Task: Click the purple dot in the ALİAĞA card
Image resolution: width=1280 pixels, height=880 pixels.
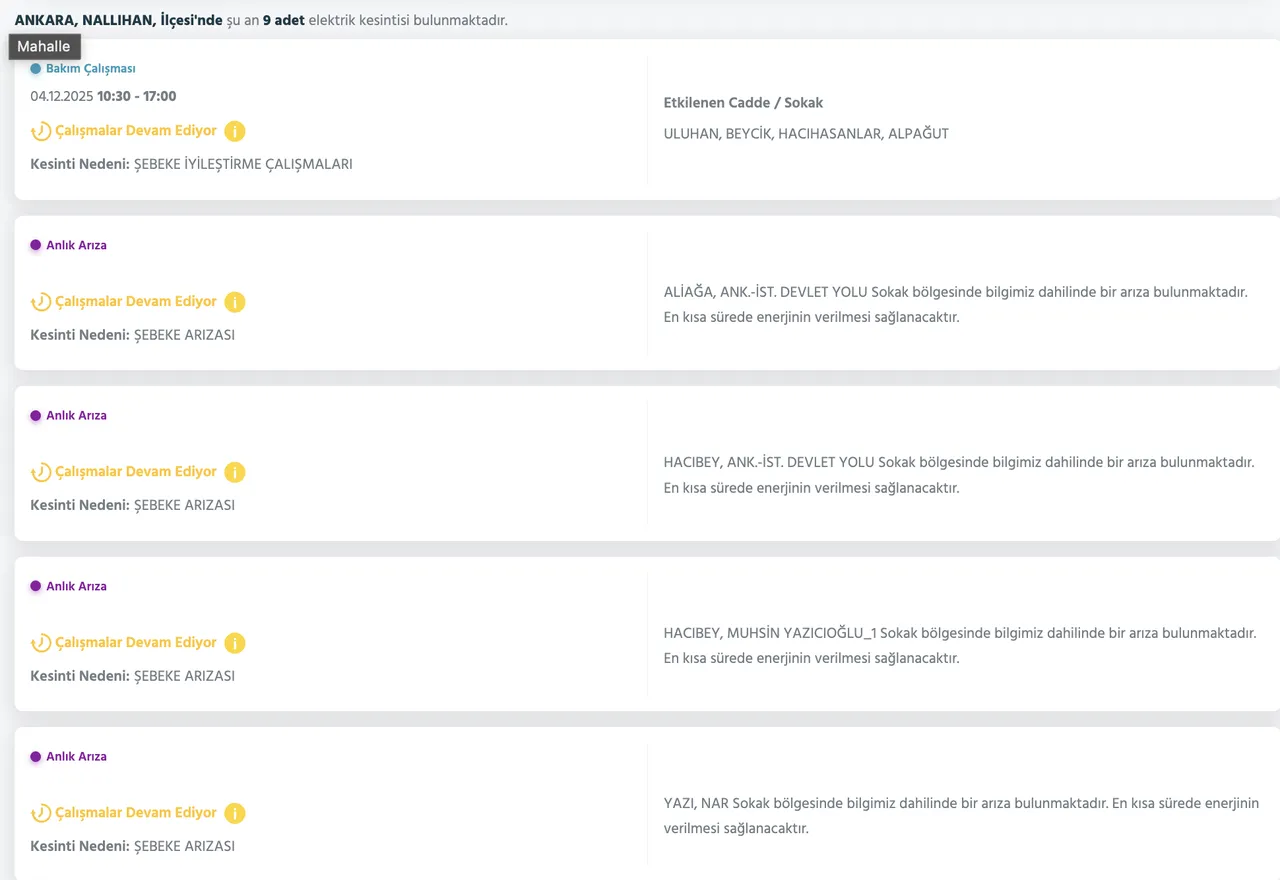Action: pos(36,245)
